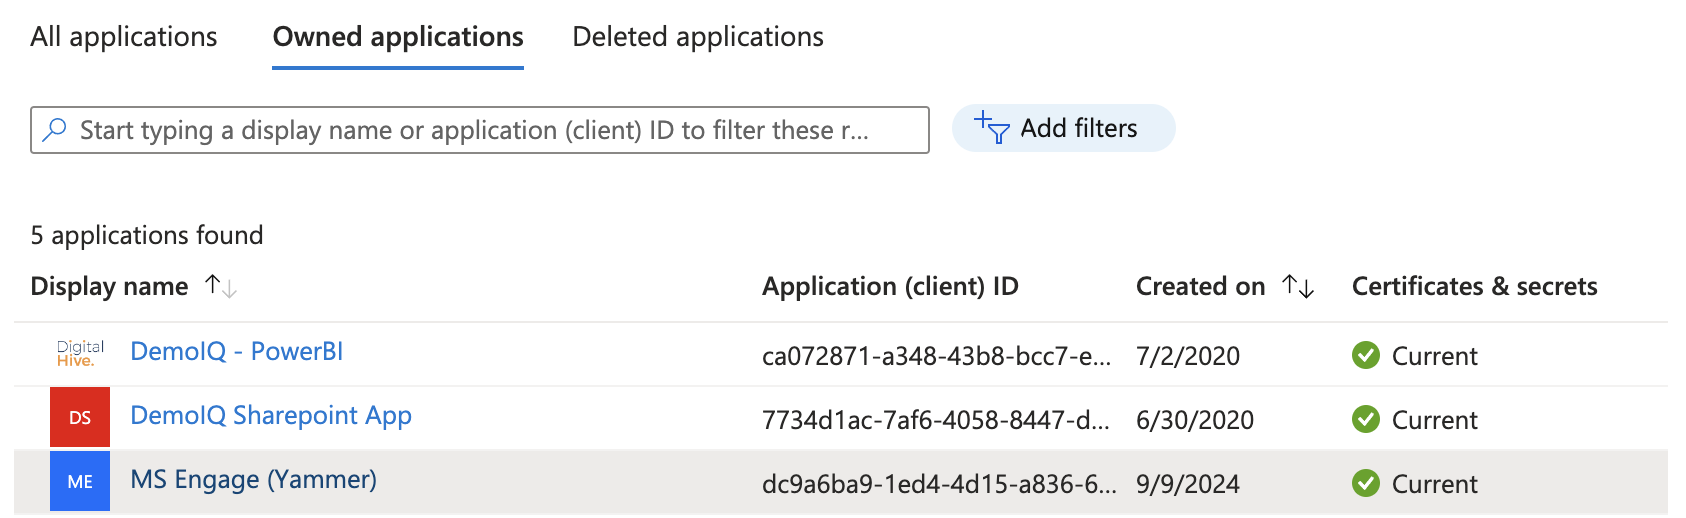
Task: Open the Deleted applications tab
Action: pos(698,37)
